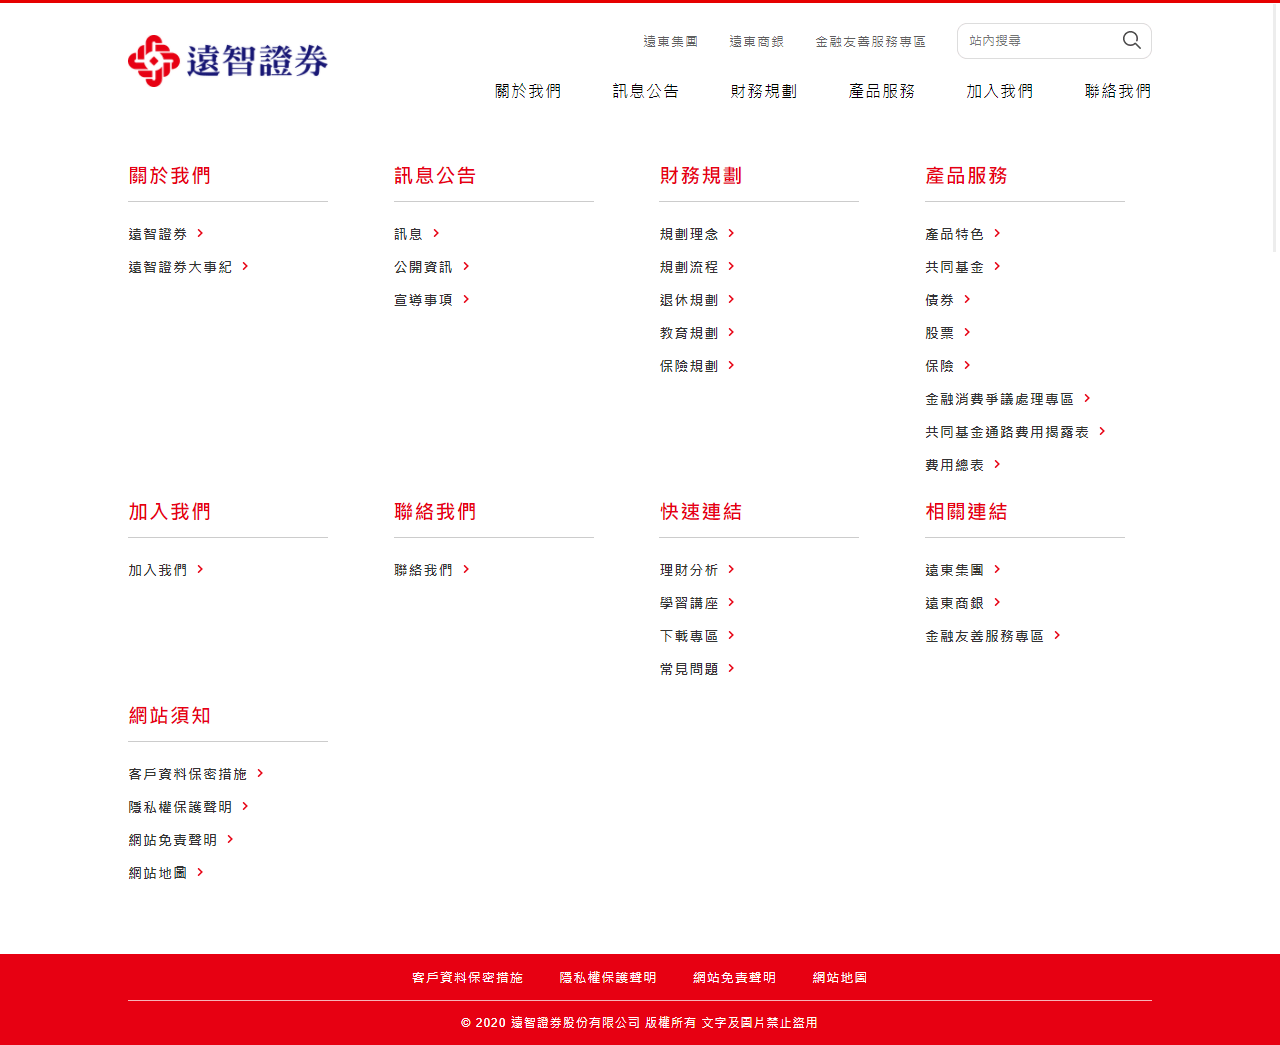Open 遠東集團 in the top header
The width and height of the screenshot is (1280, 1045).
671,42
